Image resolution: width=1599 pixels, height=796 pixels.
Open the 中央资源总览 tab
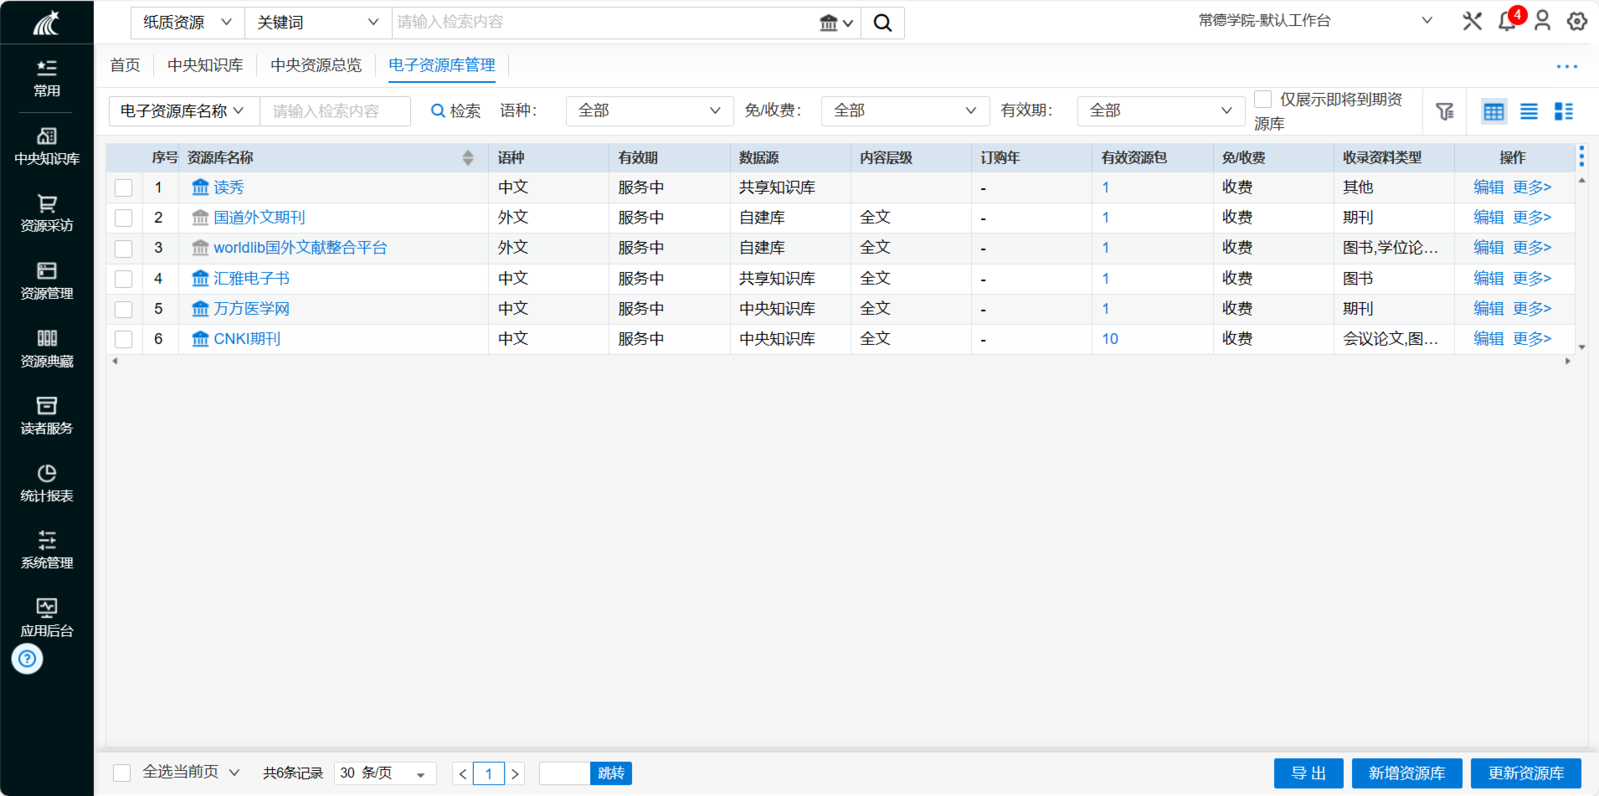316,65
